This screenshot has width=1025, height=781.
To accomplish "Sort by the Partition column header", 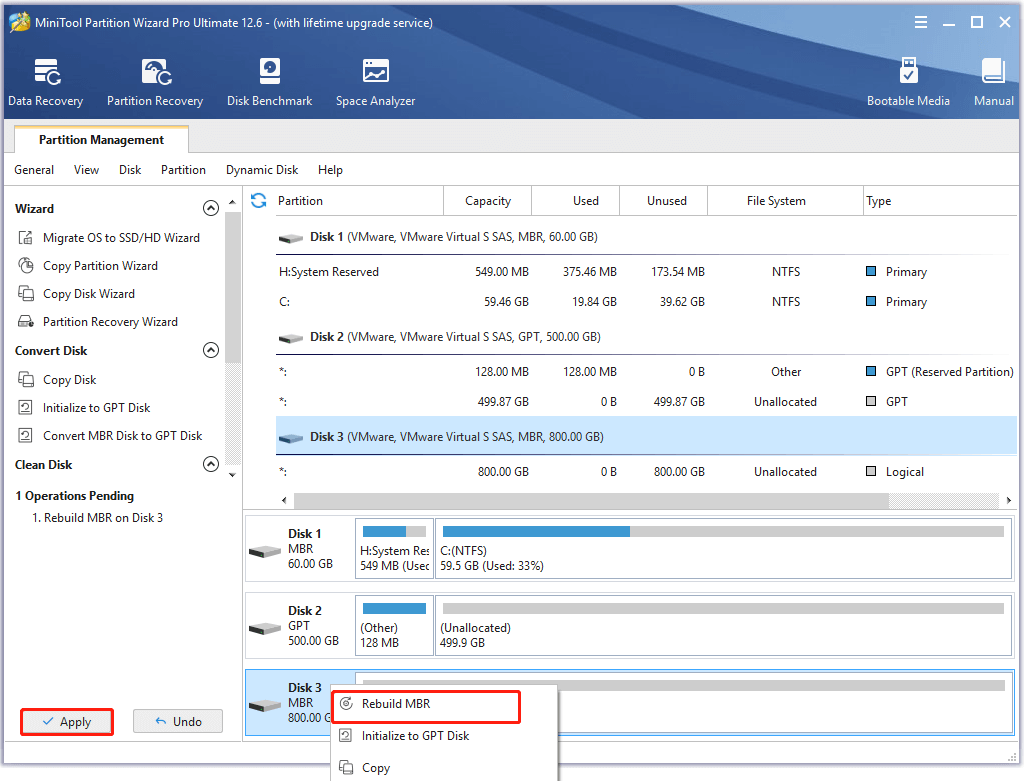I will 360,201.
